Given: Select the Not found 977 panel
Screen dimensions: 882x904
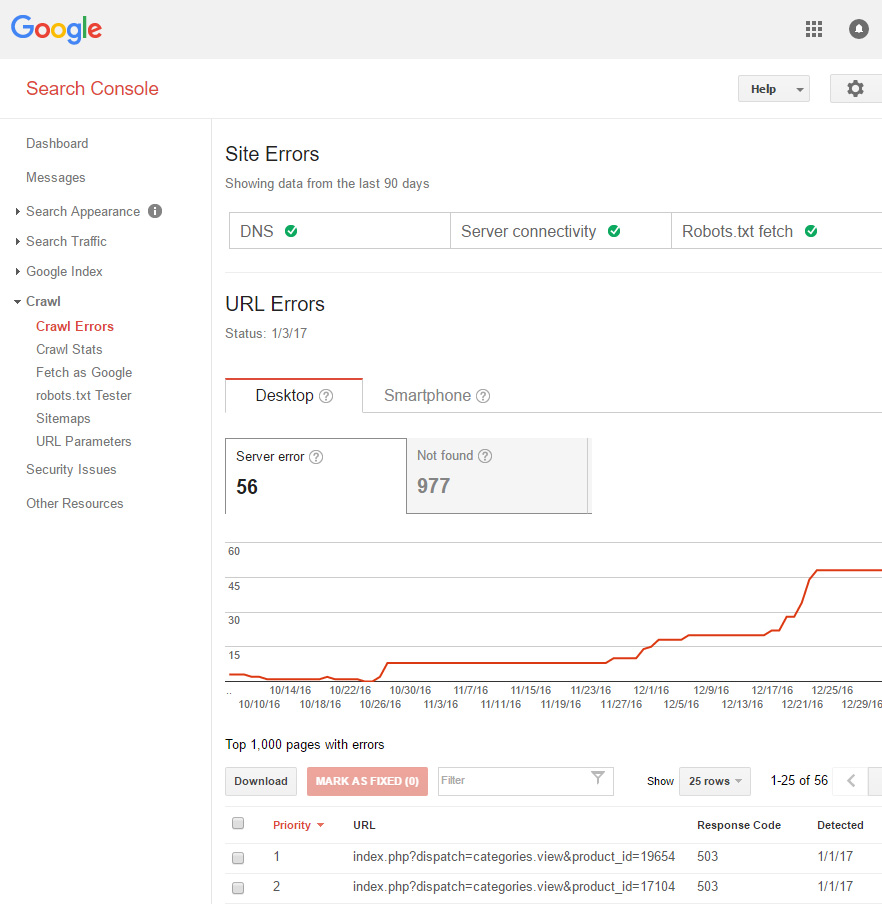Looking at the screenshot, I should pos(497,476).
